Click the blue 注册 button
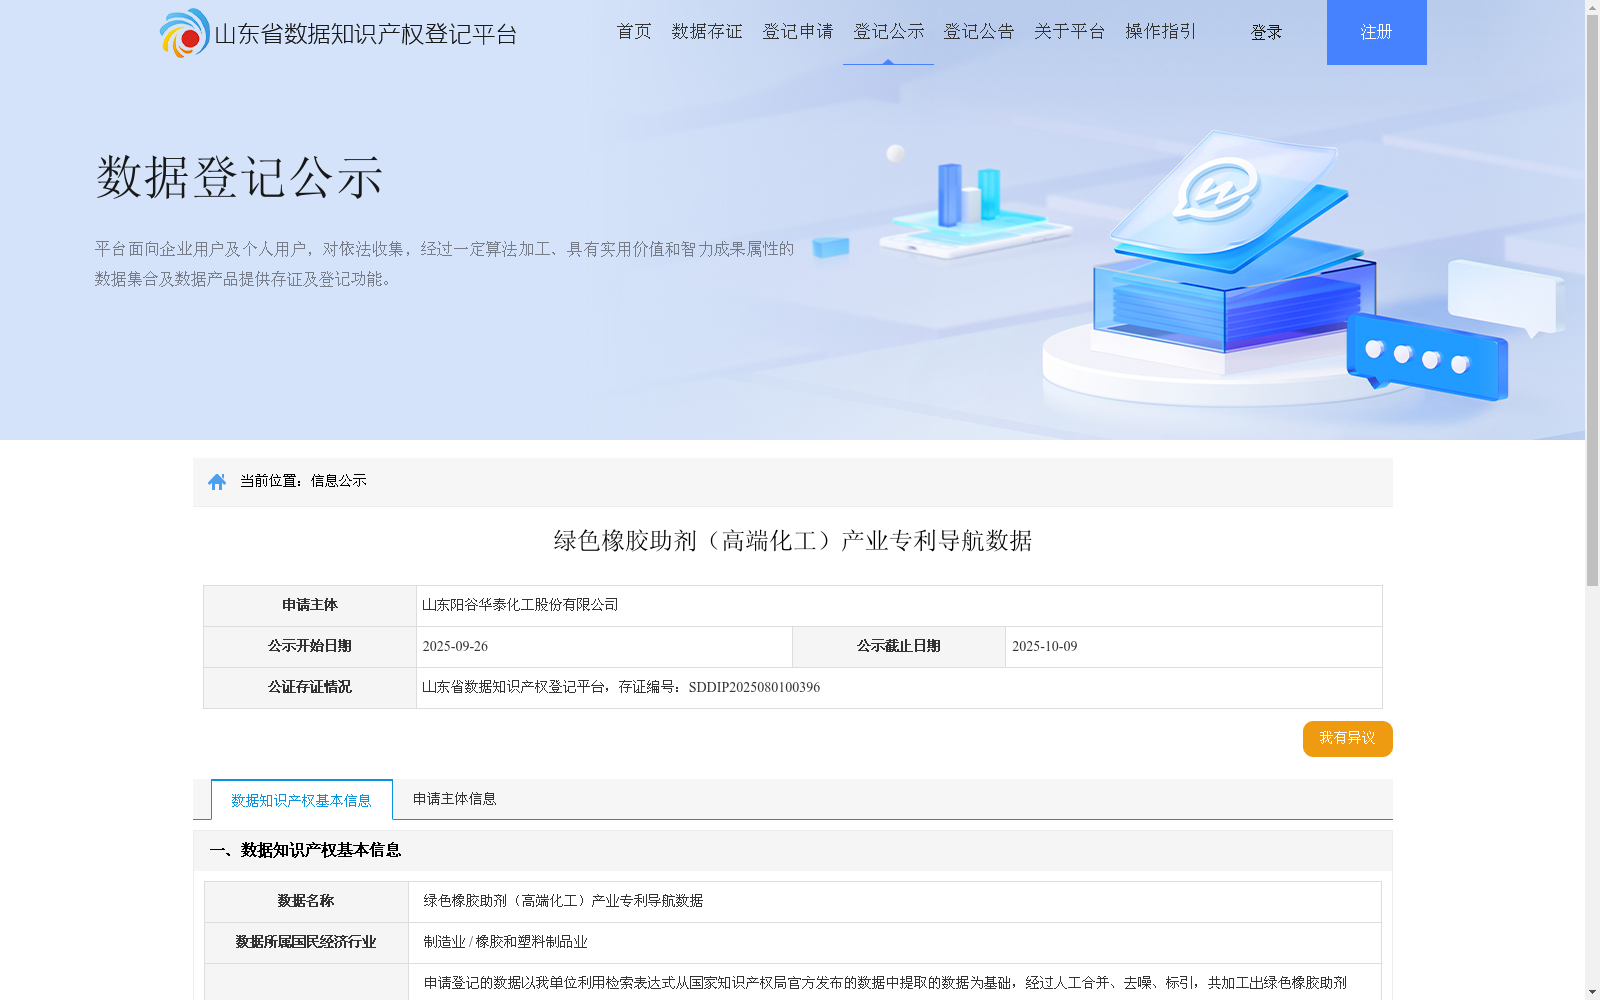Image resolution: width=1600 pixels, height=1000 pixels. (x=1377, y=32)
